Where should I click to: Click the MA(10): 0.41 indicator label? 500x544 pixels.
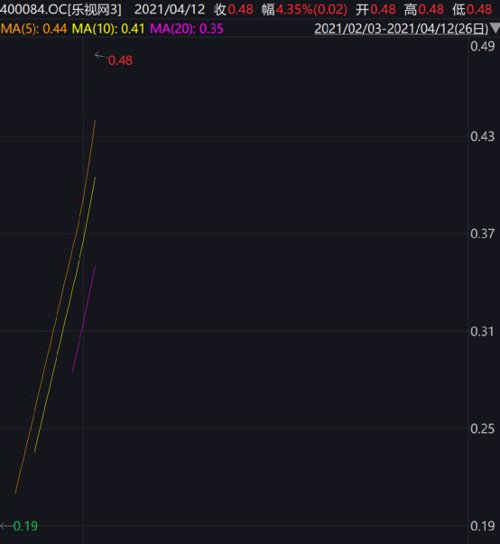tap(108, 28)
